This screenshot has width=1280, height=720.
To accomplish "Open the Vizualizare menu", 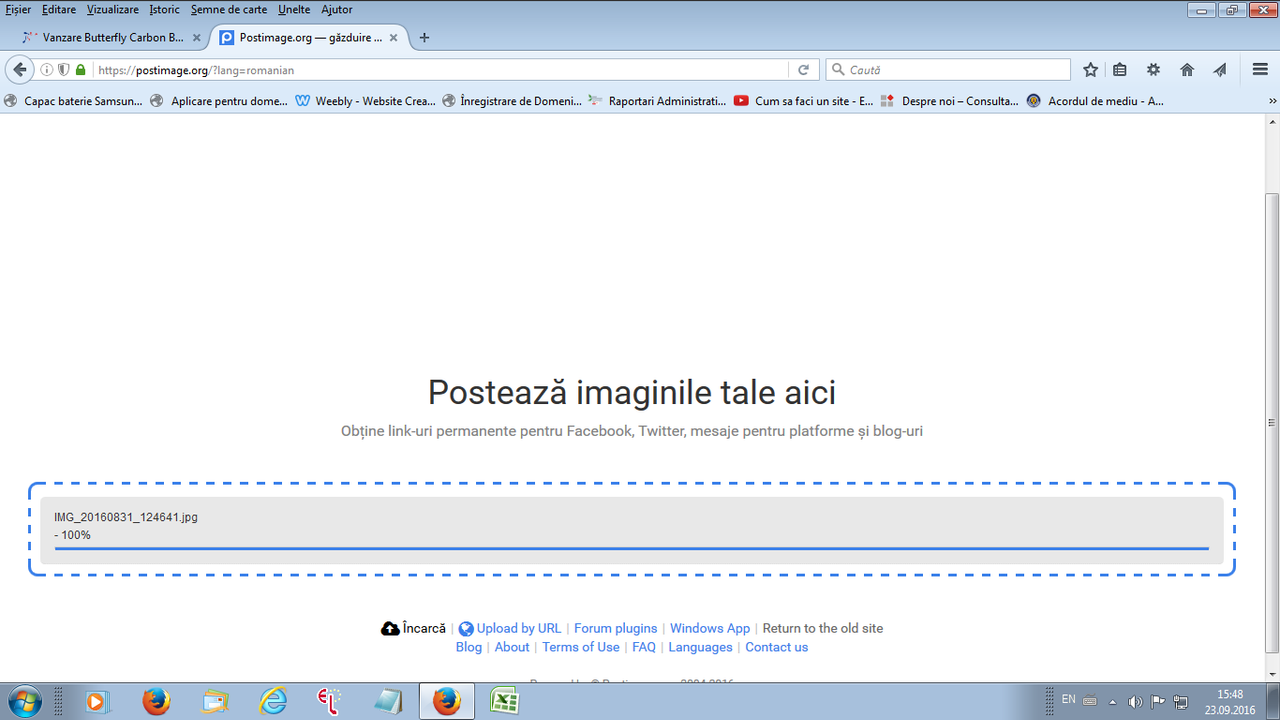I will (113, 9).
